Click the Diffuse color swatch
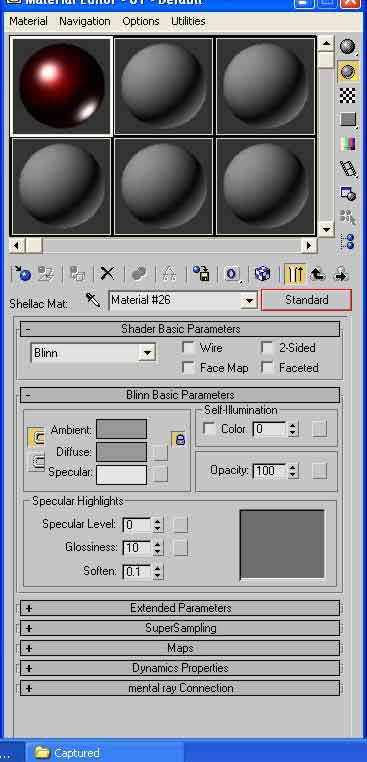This screenshot has height=762, width=367. tap(122, 452)
